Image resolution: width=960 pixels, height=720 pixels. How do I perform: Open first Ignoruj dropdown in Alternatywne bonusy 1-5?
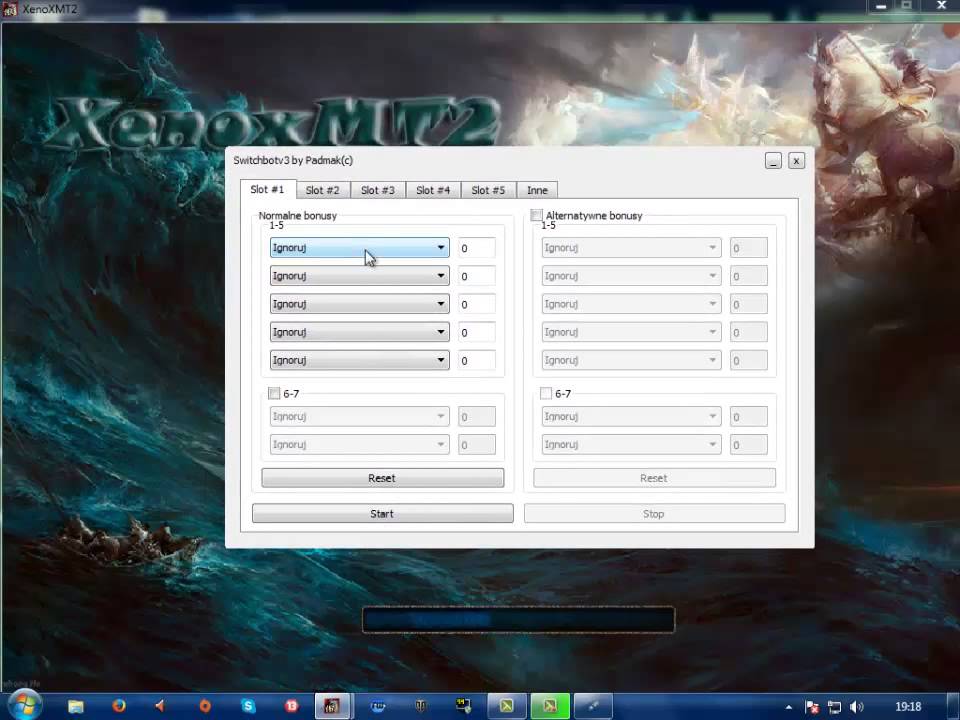(x=631, y=247)
